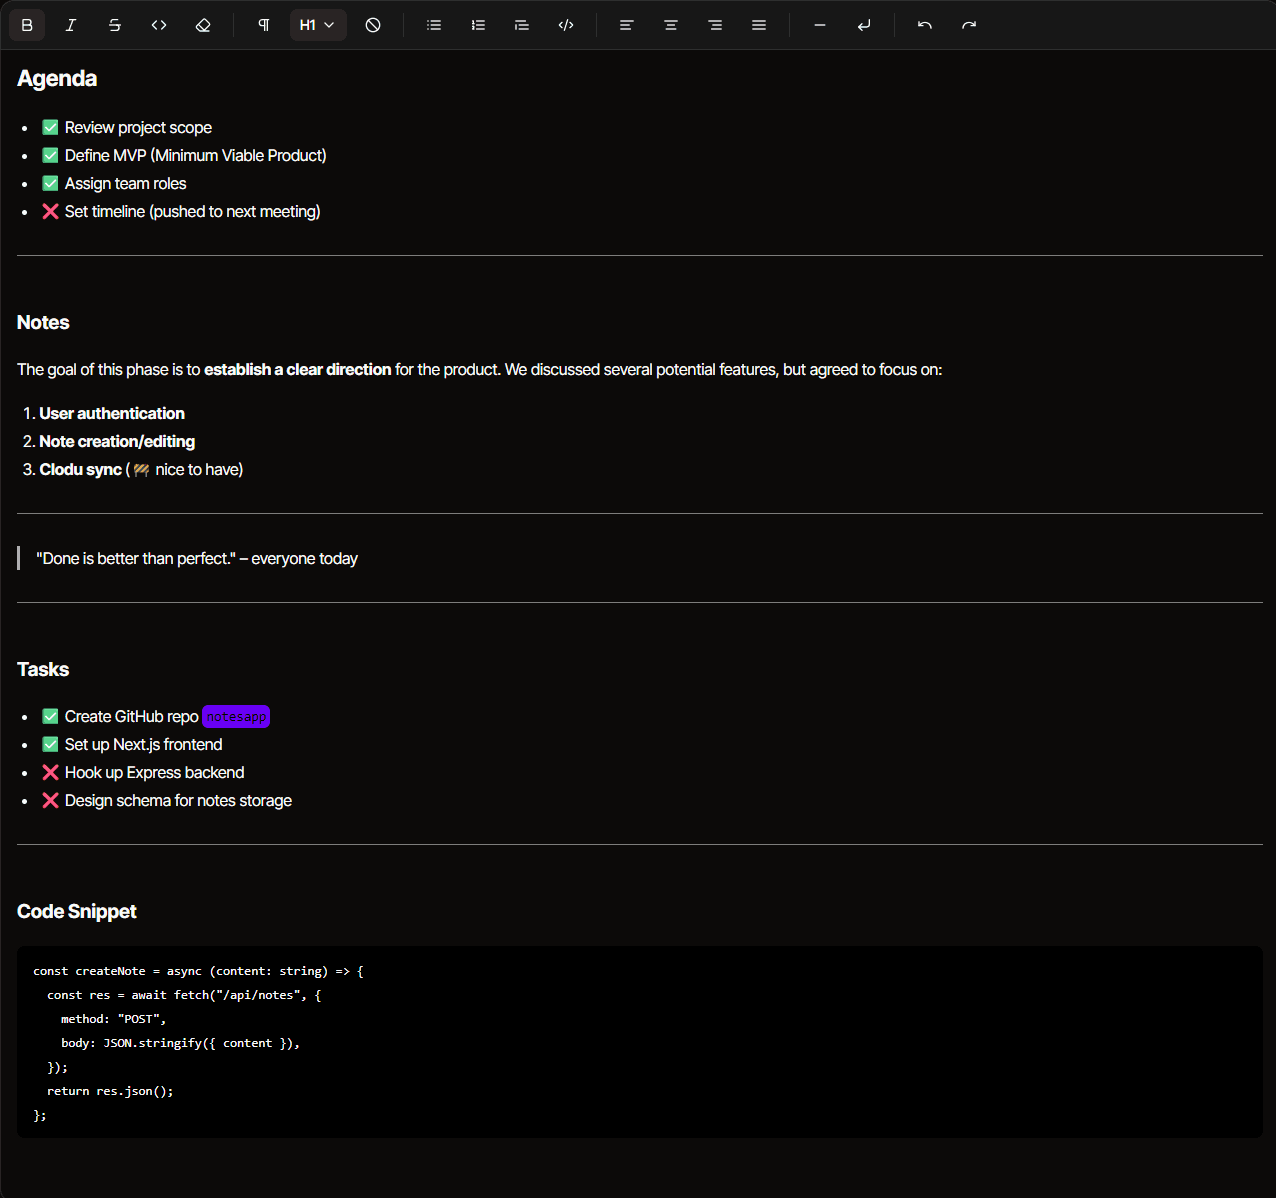The height and width of the screenshot is (1198, 1276).
Task: Redo the last change
Action: [x=969, y=25]
